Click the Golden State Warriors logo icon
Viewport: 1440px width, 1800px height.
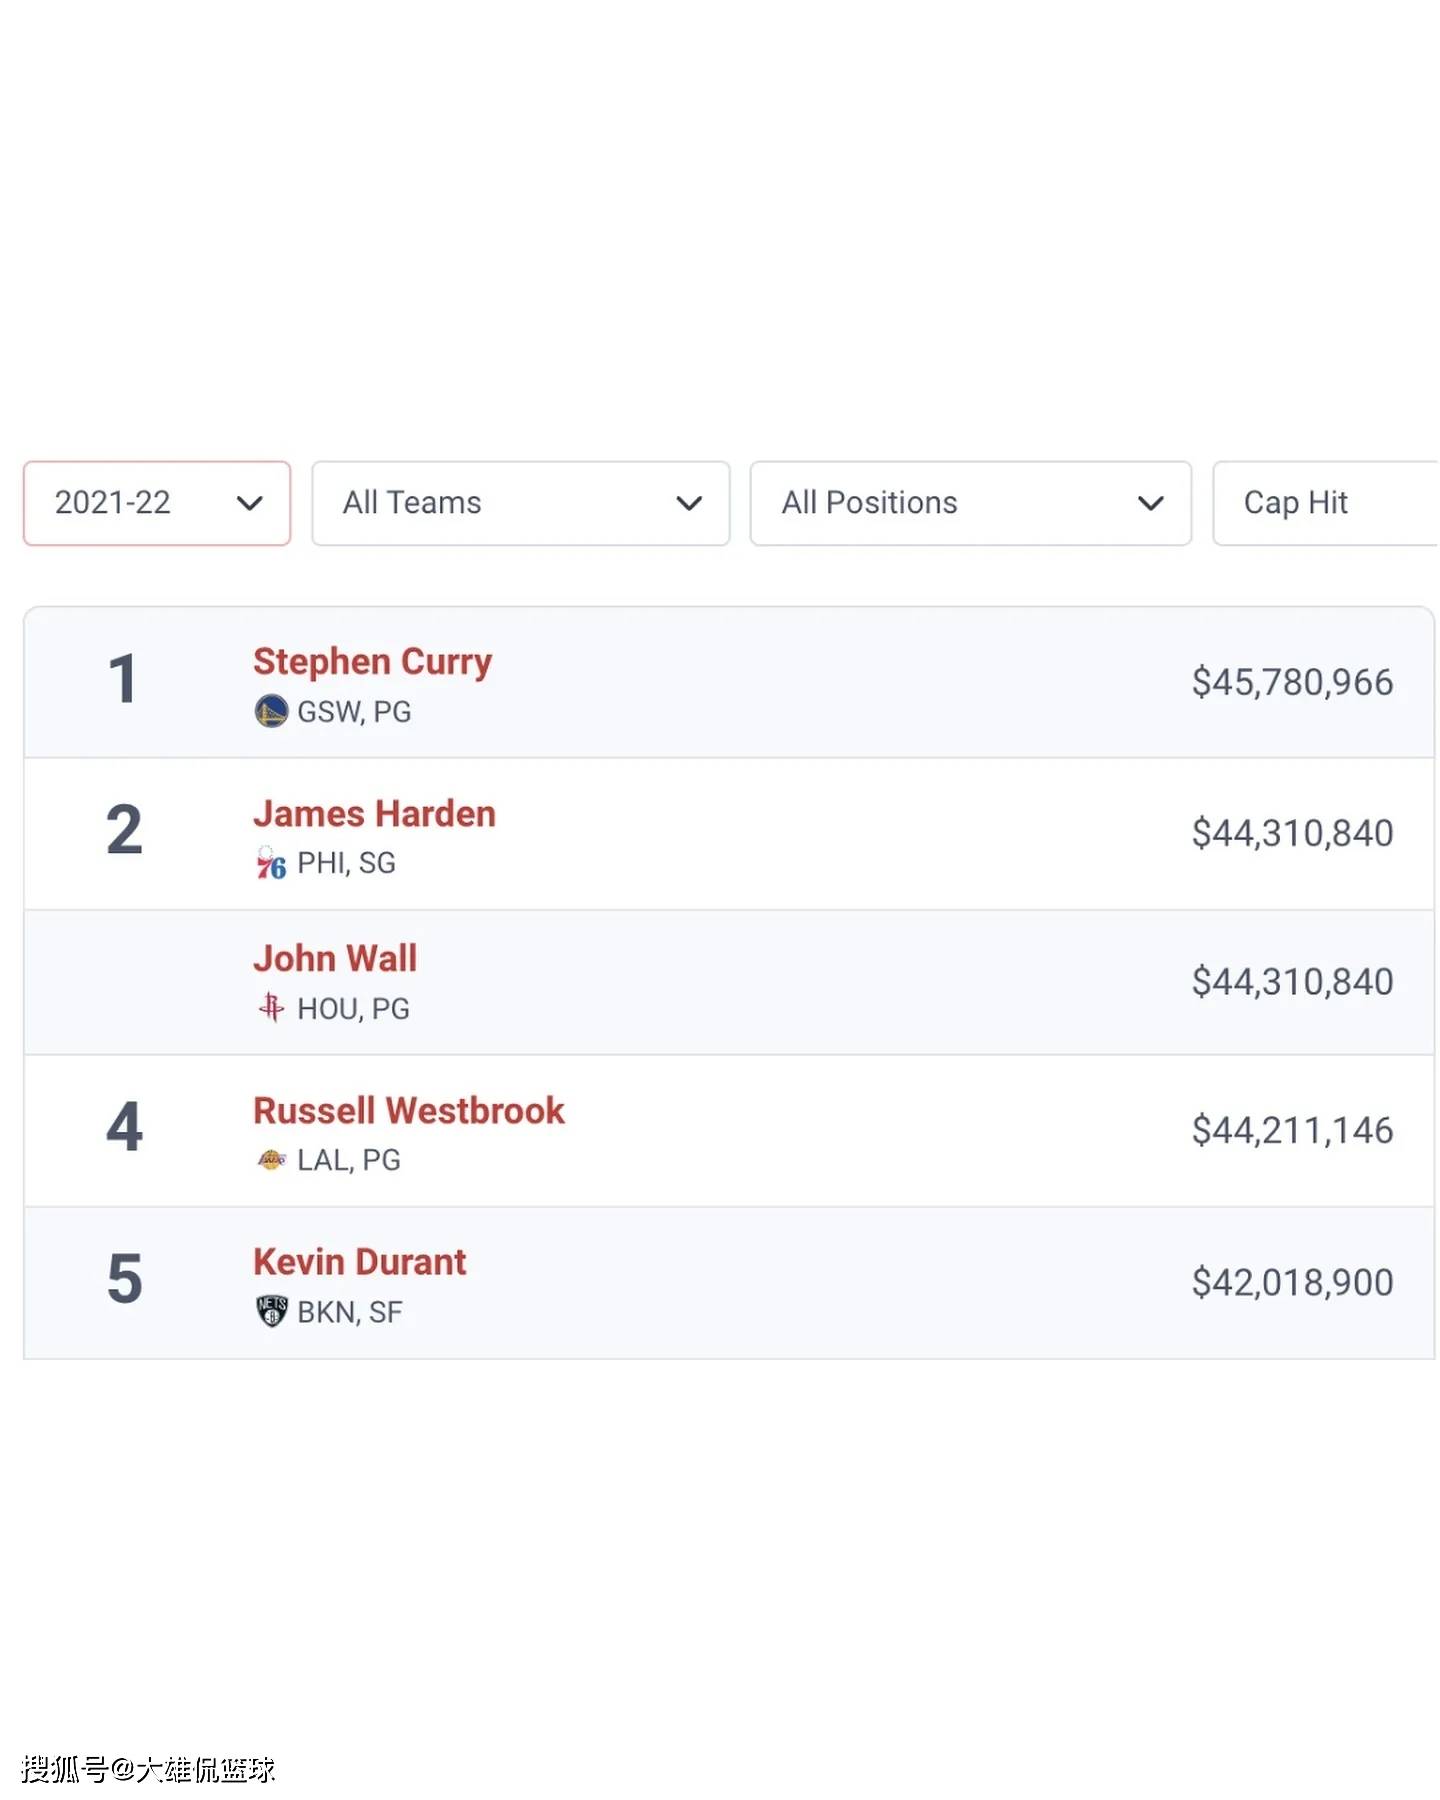point(270,711)
